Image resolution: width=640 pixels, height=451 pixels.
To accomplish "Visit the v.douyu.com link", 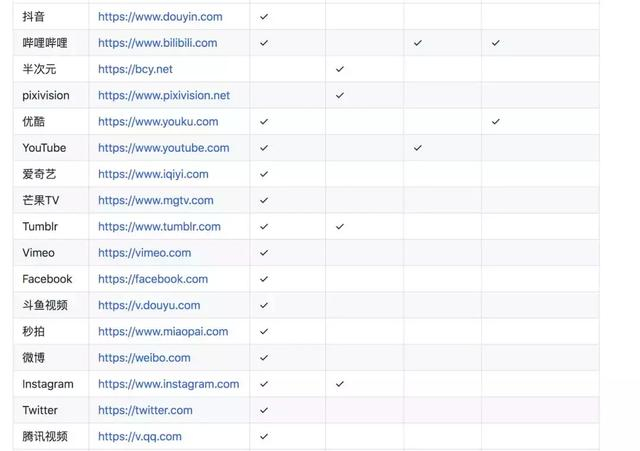I will 149,305.
